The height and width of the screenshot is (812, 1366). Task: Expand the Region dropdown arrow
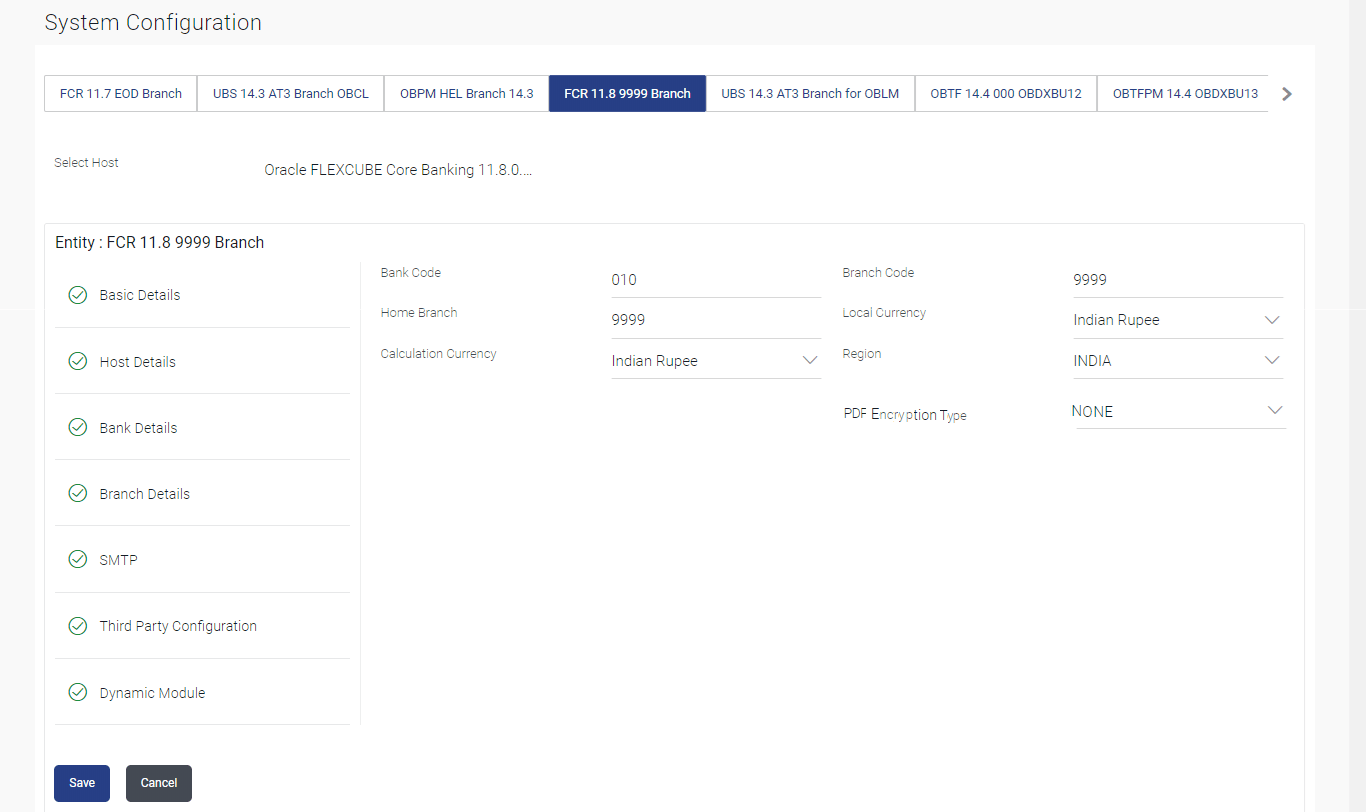point(1272,360)
